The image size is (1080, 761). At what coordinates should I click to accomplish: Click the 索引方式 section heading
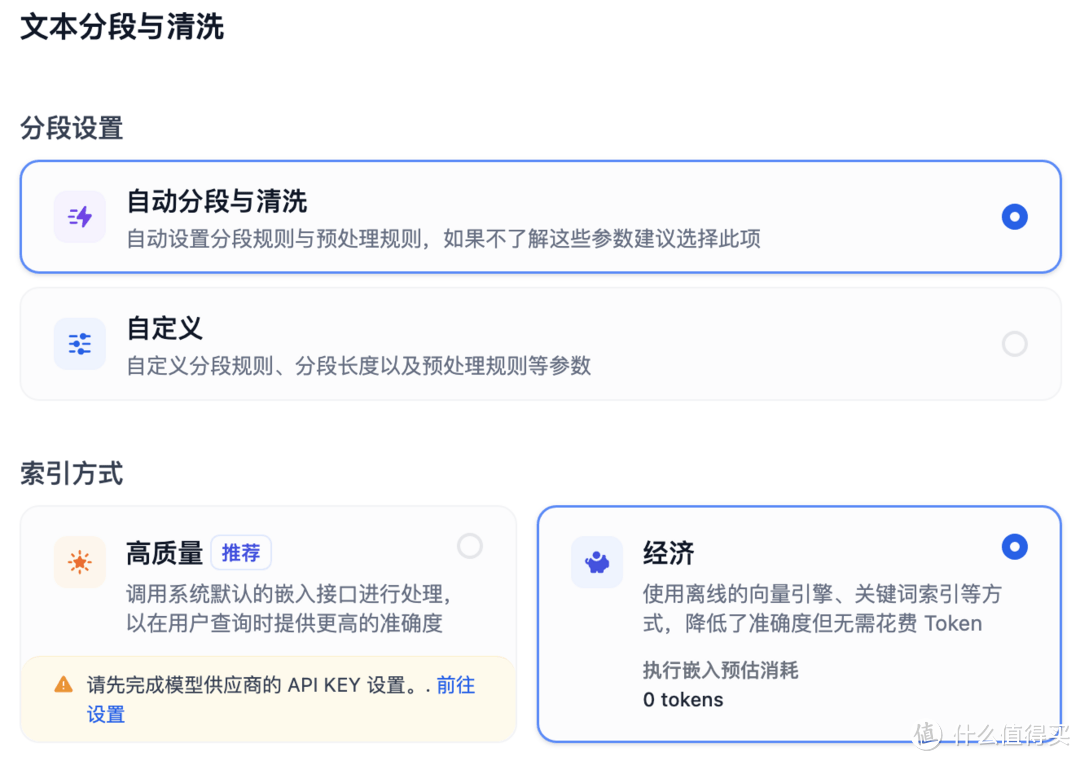click(x=69, y=473)
